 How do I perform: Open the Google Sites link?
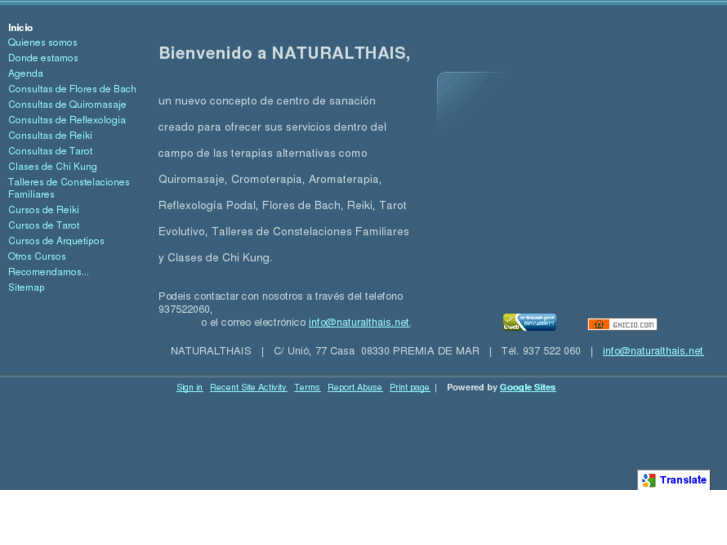527,388
